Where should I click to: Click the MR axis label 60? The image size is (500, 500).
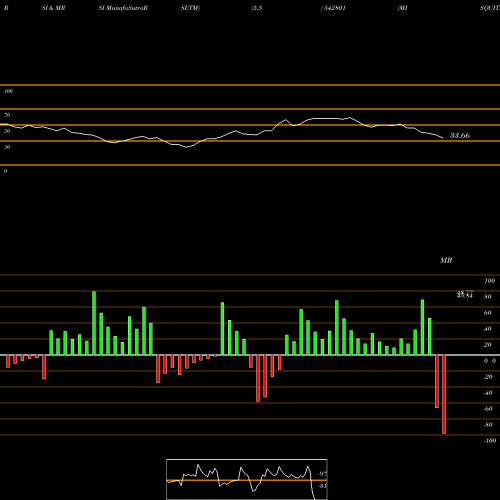point(488,313)
